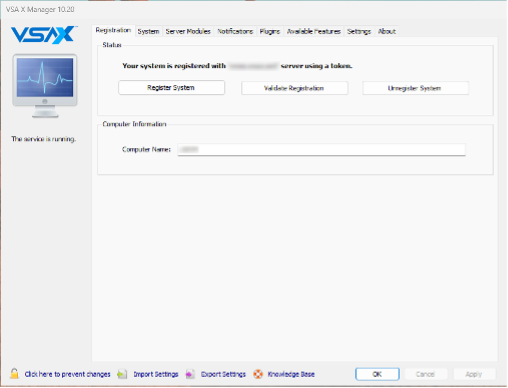Show the Available Features tab
The height and width of the screenshot is (388, 508).
(314, 31)
